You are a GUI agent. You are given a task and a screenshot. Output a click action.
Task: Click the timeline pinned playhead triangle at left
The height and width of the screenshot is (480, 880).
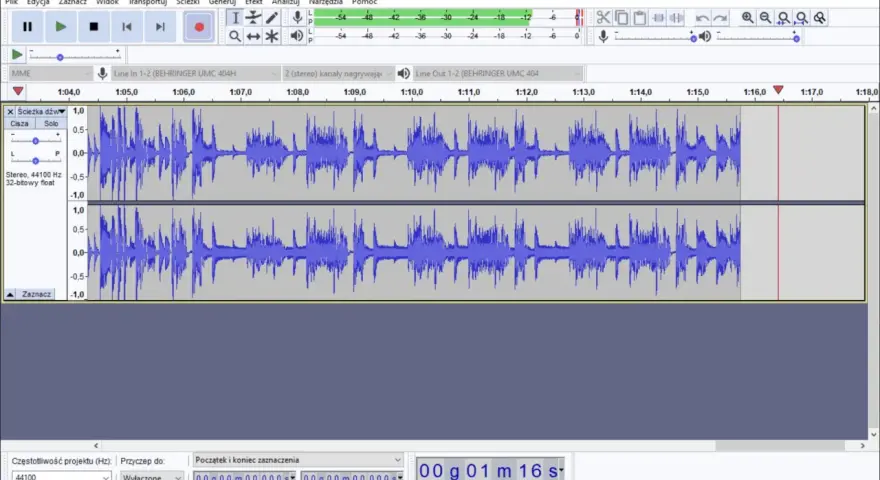(18, 91)
